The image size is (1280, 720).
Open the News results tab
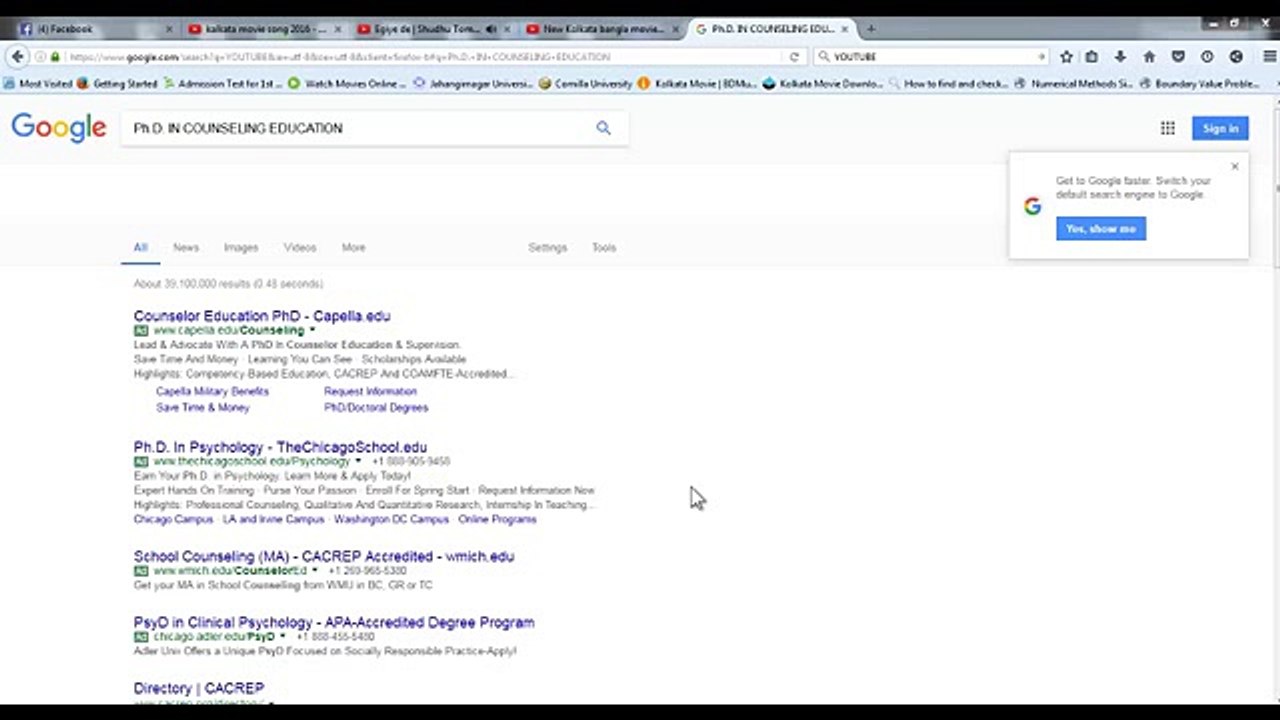186,247
